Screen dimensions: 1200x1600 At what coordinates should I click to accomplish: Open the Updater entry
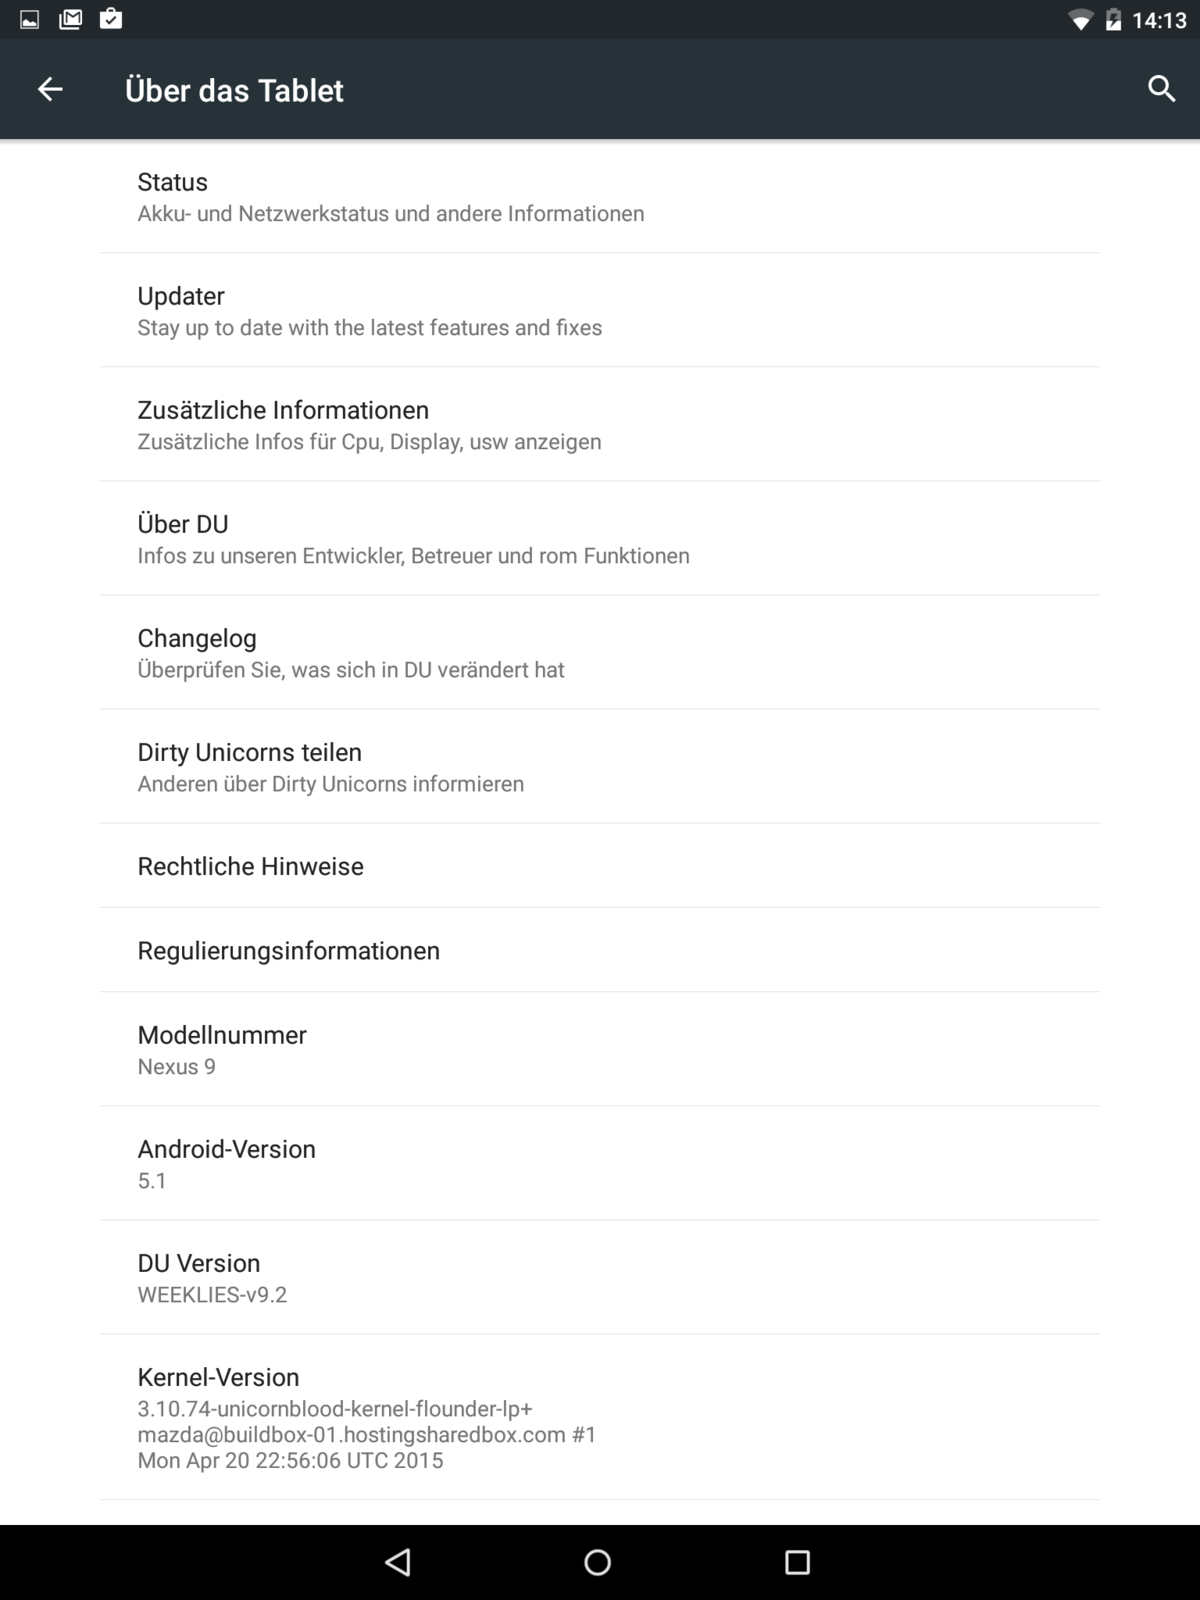(x=599, y=311)
